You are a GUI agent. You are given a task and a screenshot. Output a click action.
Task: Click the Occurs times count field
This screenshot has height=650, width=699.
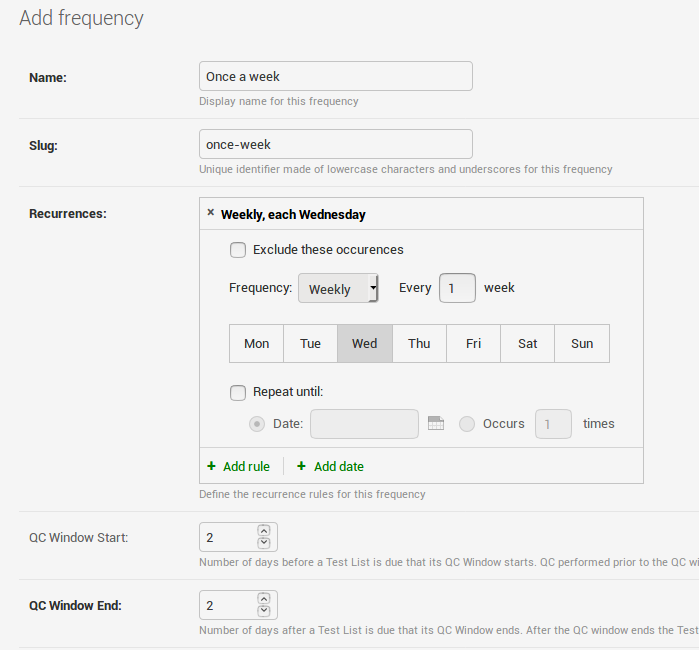pos(553,424)
